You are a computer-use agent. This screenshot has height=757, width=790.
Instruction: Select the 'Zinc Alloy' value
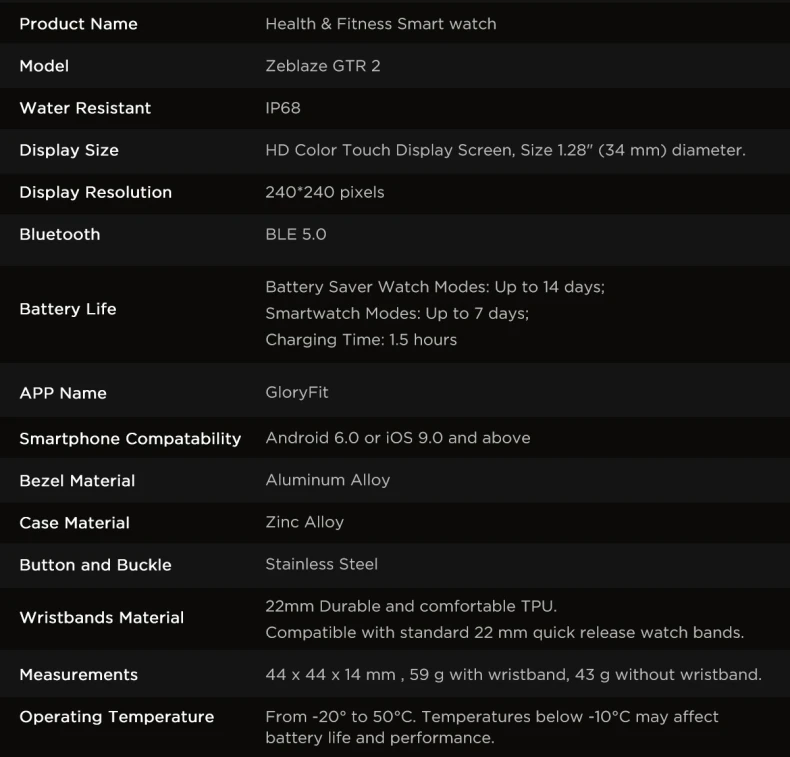click(305, 522)
